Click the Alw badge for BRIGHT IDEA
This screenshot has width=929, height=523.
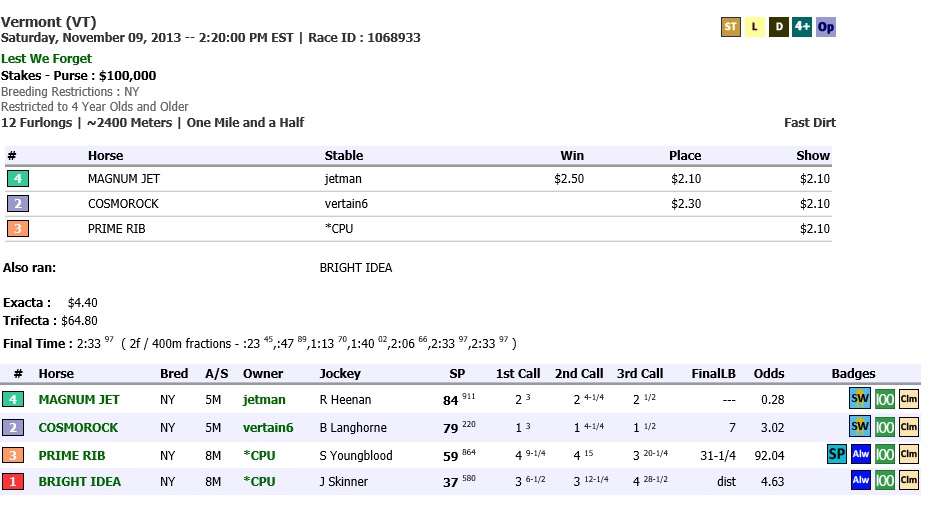tap(860, 481)
